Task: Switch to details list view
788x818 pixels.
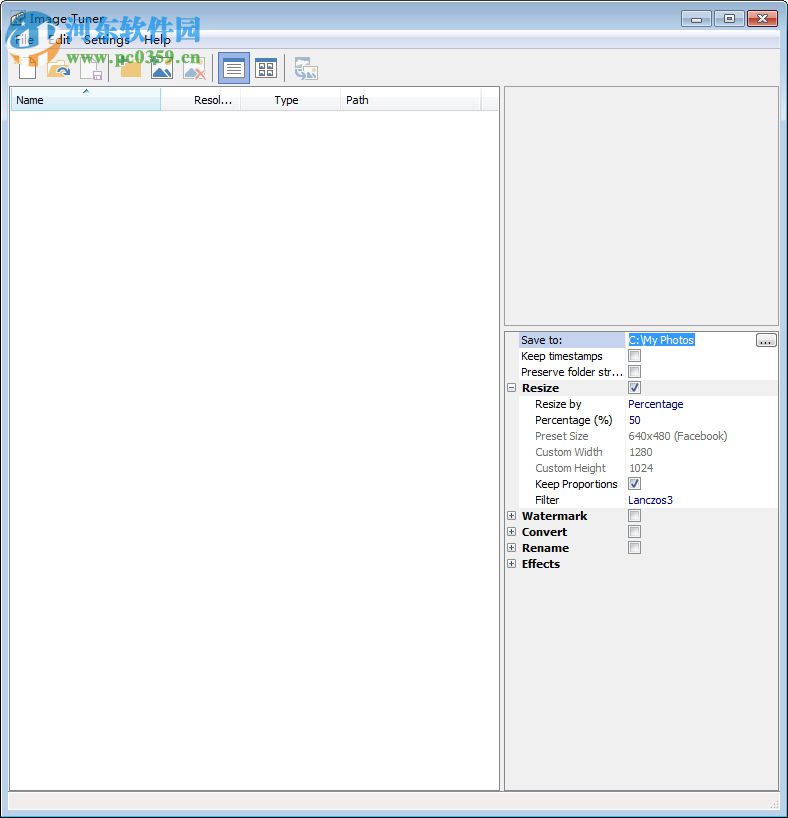Action: (233, 68)
